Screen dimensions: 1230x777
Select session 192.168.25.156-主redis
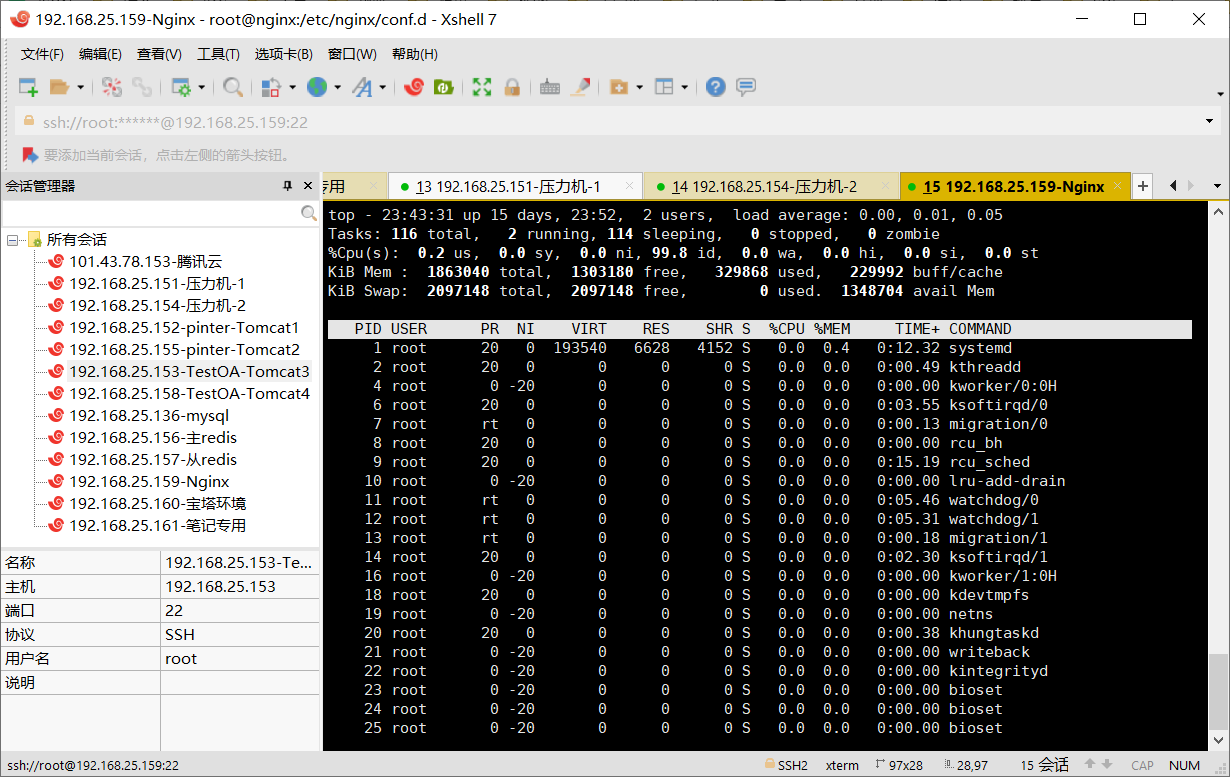153,438
